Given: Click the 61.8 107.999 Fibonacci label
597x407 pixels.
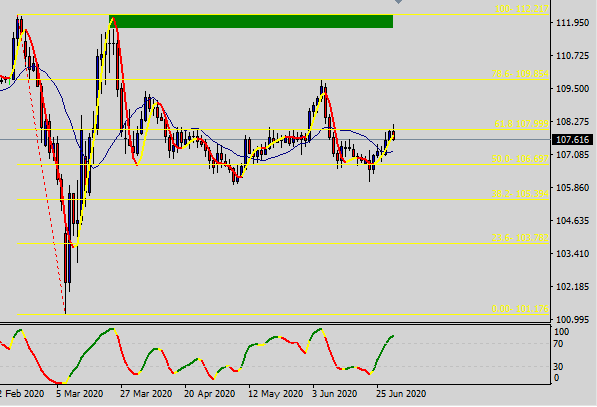Looking at the screenshot, I should pos(522,124).
